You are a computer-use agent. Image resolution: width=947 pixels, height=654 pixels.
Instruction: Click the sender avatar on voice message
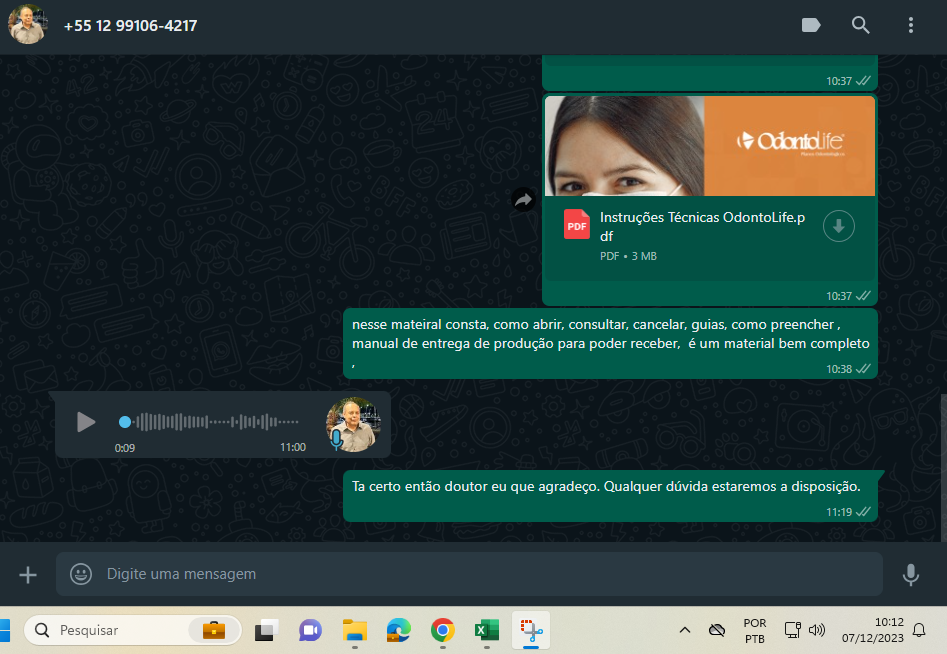(x=351, y=424)
